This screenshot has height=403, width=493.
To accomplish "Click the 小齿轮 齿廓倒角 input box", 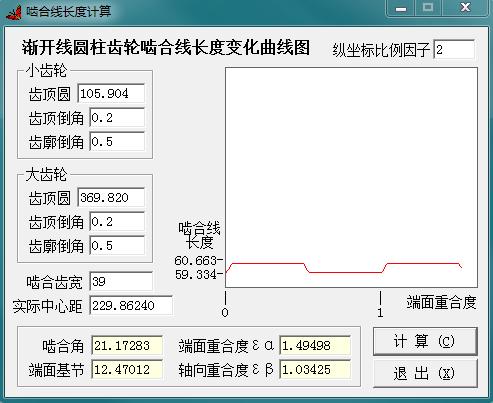I will coord(117,141).
